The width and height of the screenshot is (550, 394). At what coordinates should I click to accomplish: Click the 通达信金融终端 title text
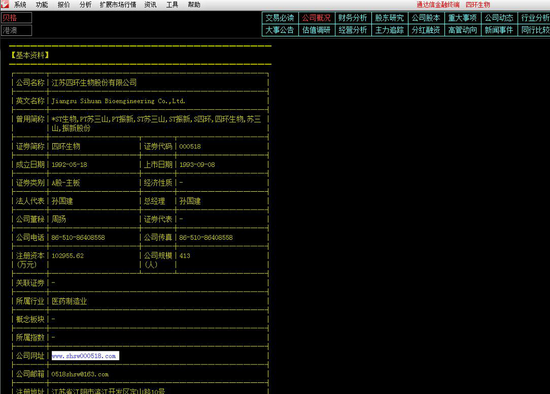click(x=438, y=5)
